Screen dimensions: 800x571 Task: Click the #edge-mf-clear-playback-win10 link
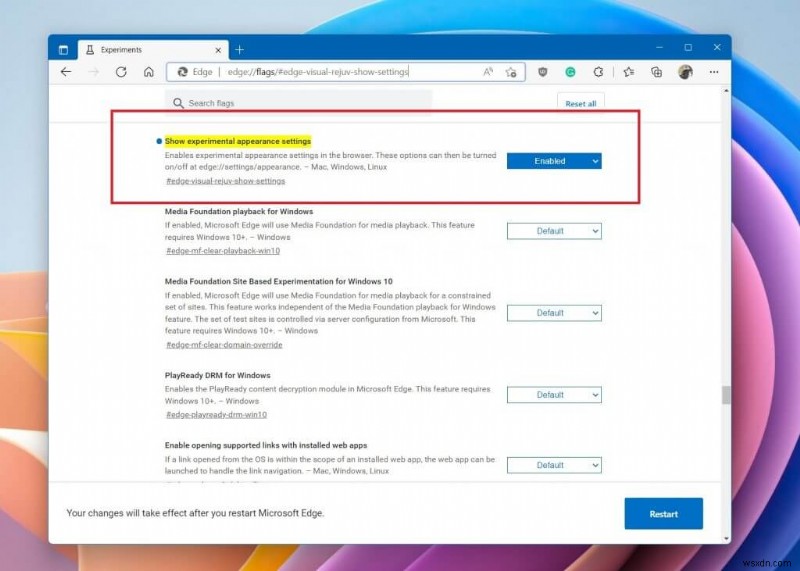coord(223,251)
